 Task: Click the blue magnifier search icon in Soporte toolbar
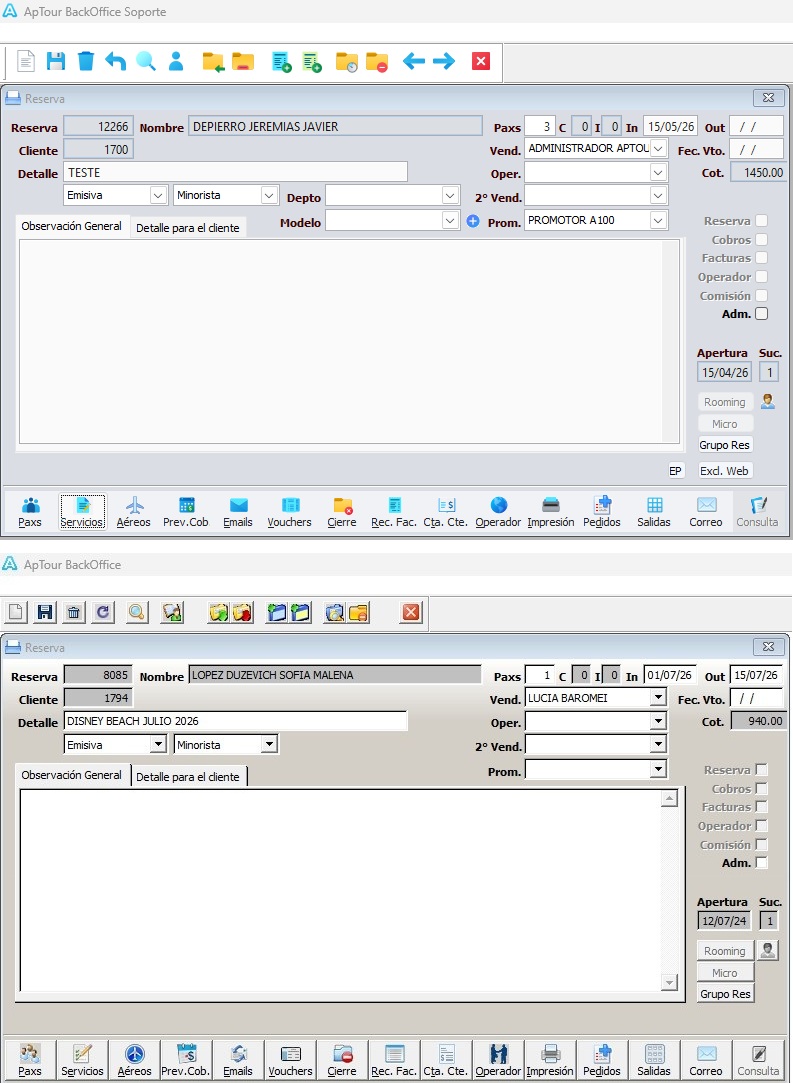(145, 61)
